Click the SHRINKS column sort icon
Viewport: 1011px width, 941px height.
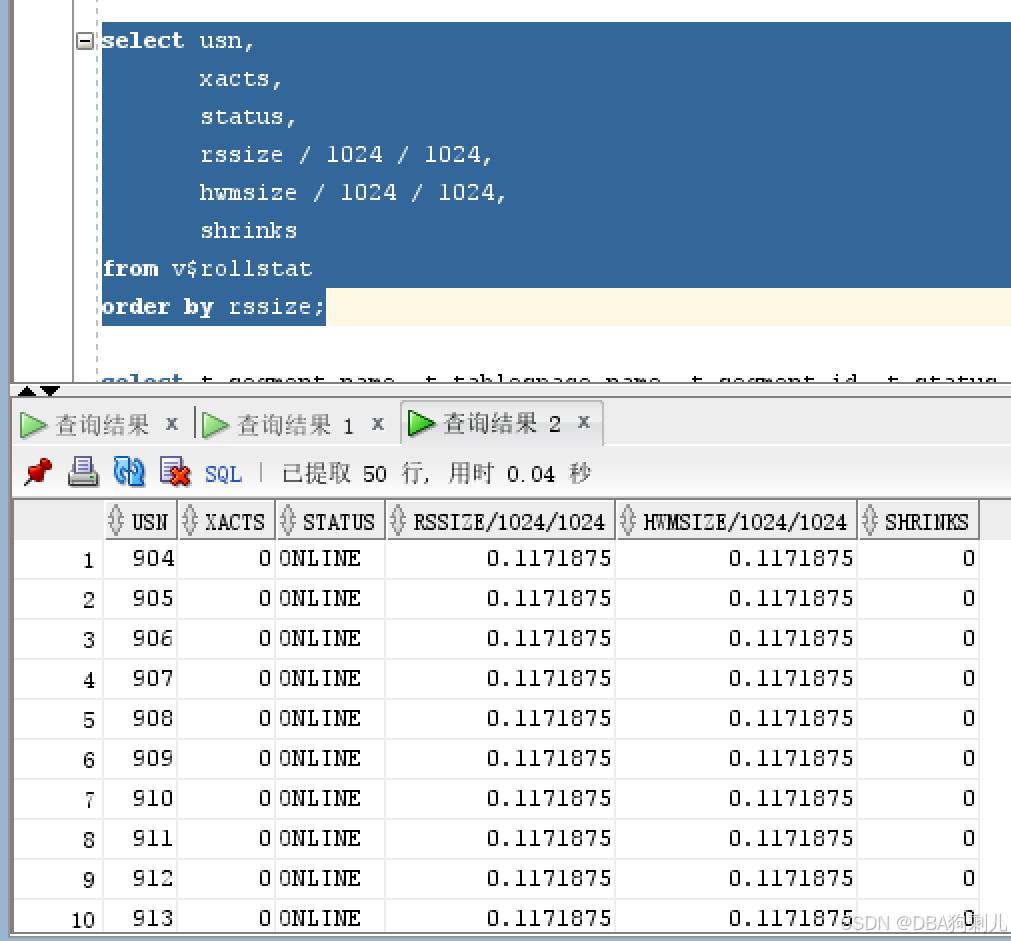pyautogui.click(x=869, y=521)
